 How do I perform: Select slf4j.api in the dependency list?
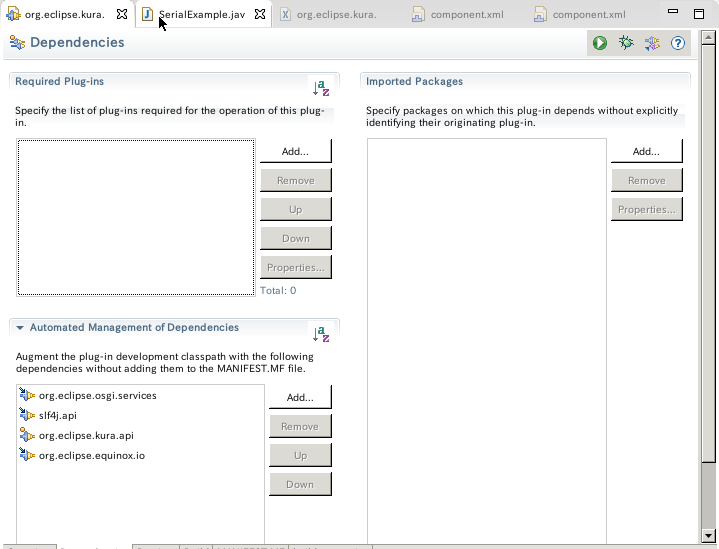[58, 416]
